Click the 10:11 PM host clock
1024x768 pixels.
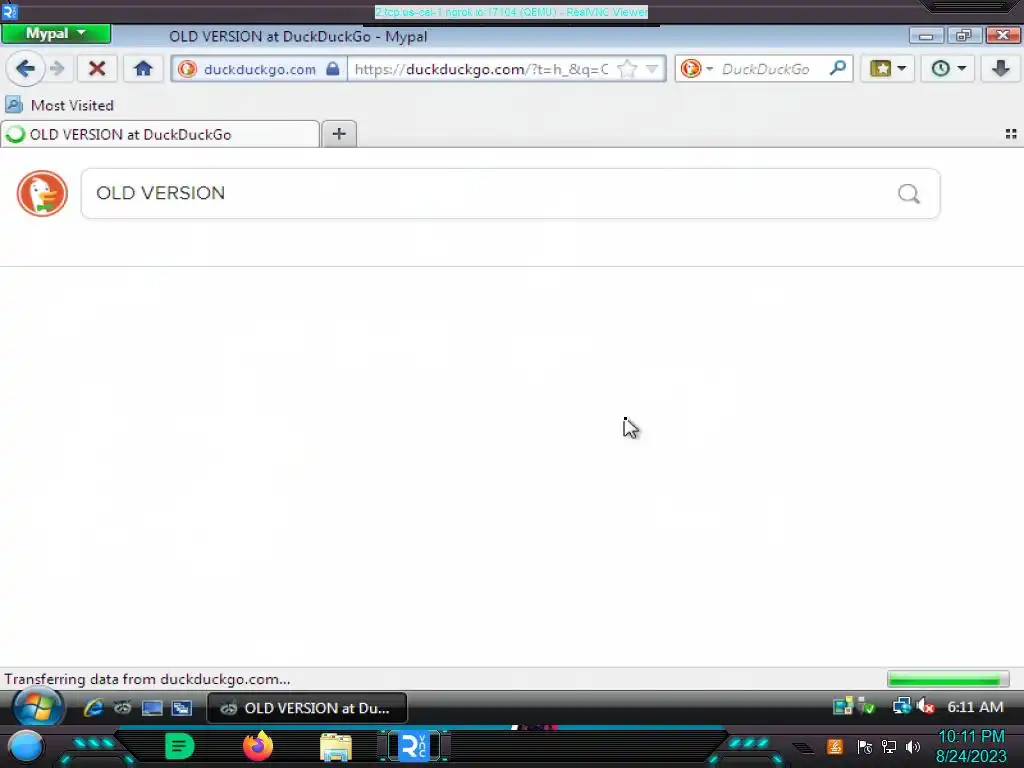tap(971, 737)
